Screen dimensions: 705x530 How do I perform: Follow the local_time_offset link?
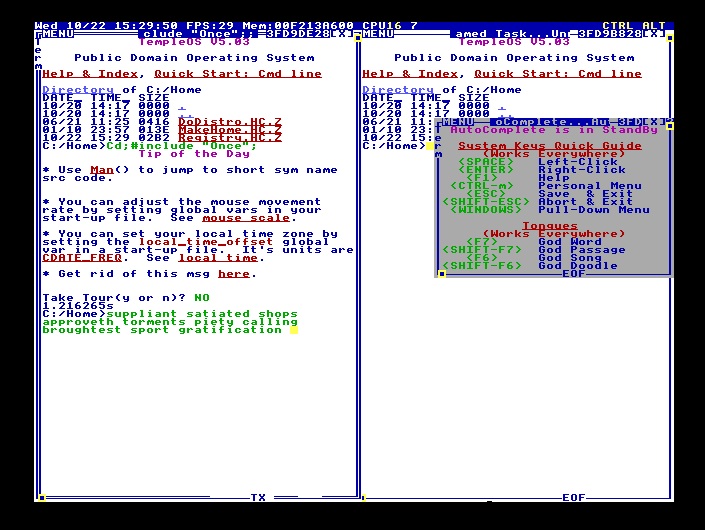point(206,242)
